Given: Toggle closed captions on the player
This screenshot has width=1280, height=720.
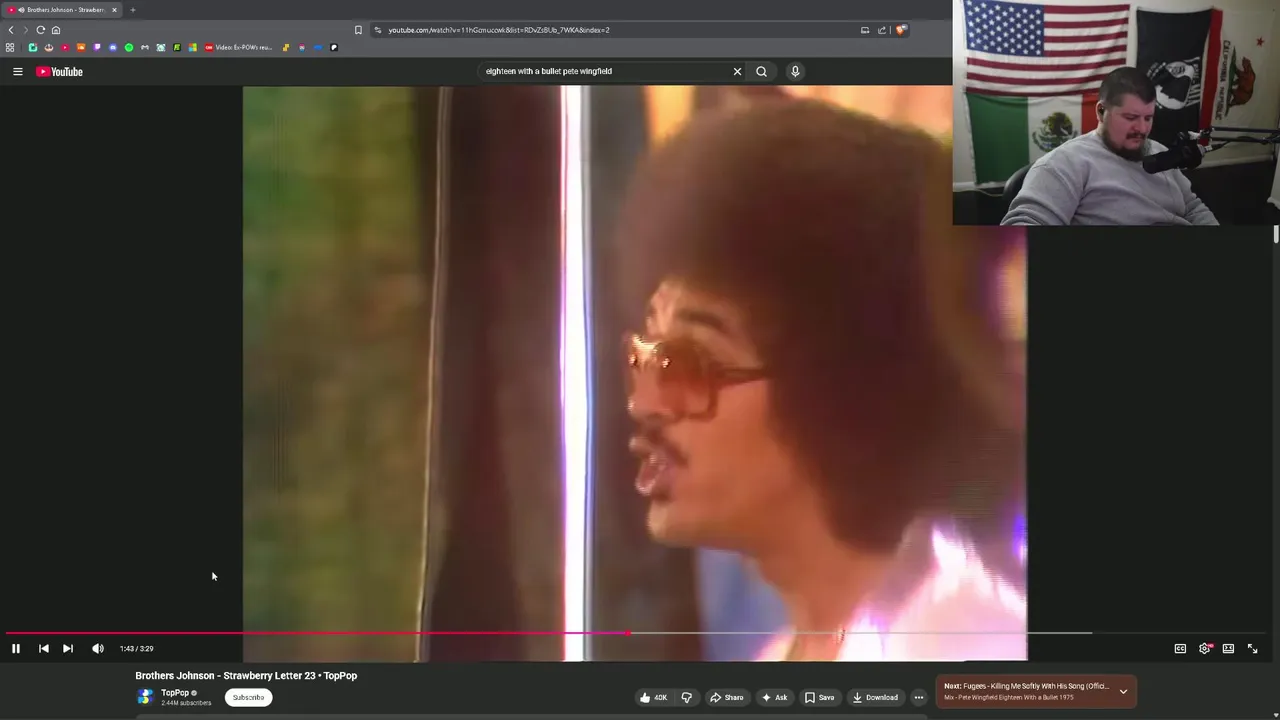Looking at the screenshot, I should [1180, 649].
